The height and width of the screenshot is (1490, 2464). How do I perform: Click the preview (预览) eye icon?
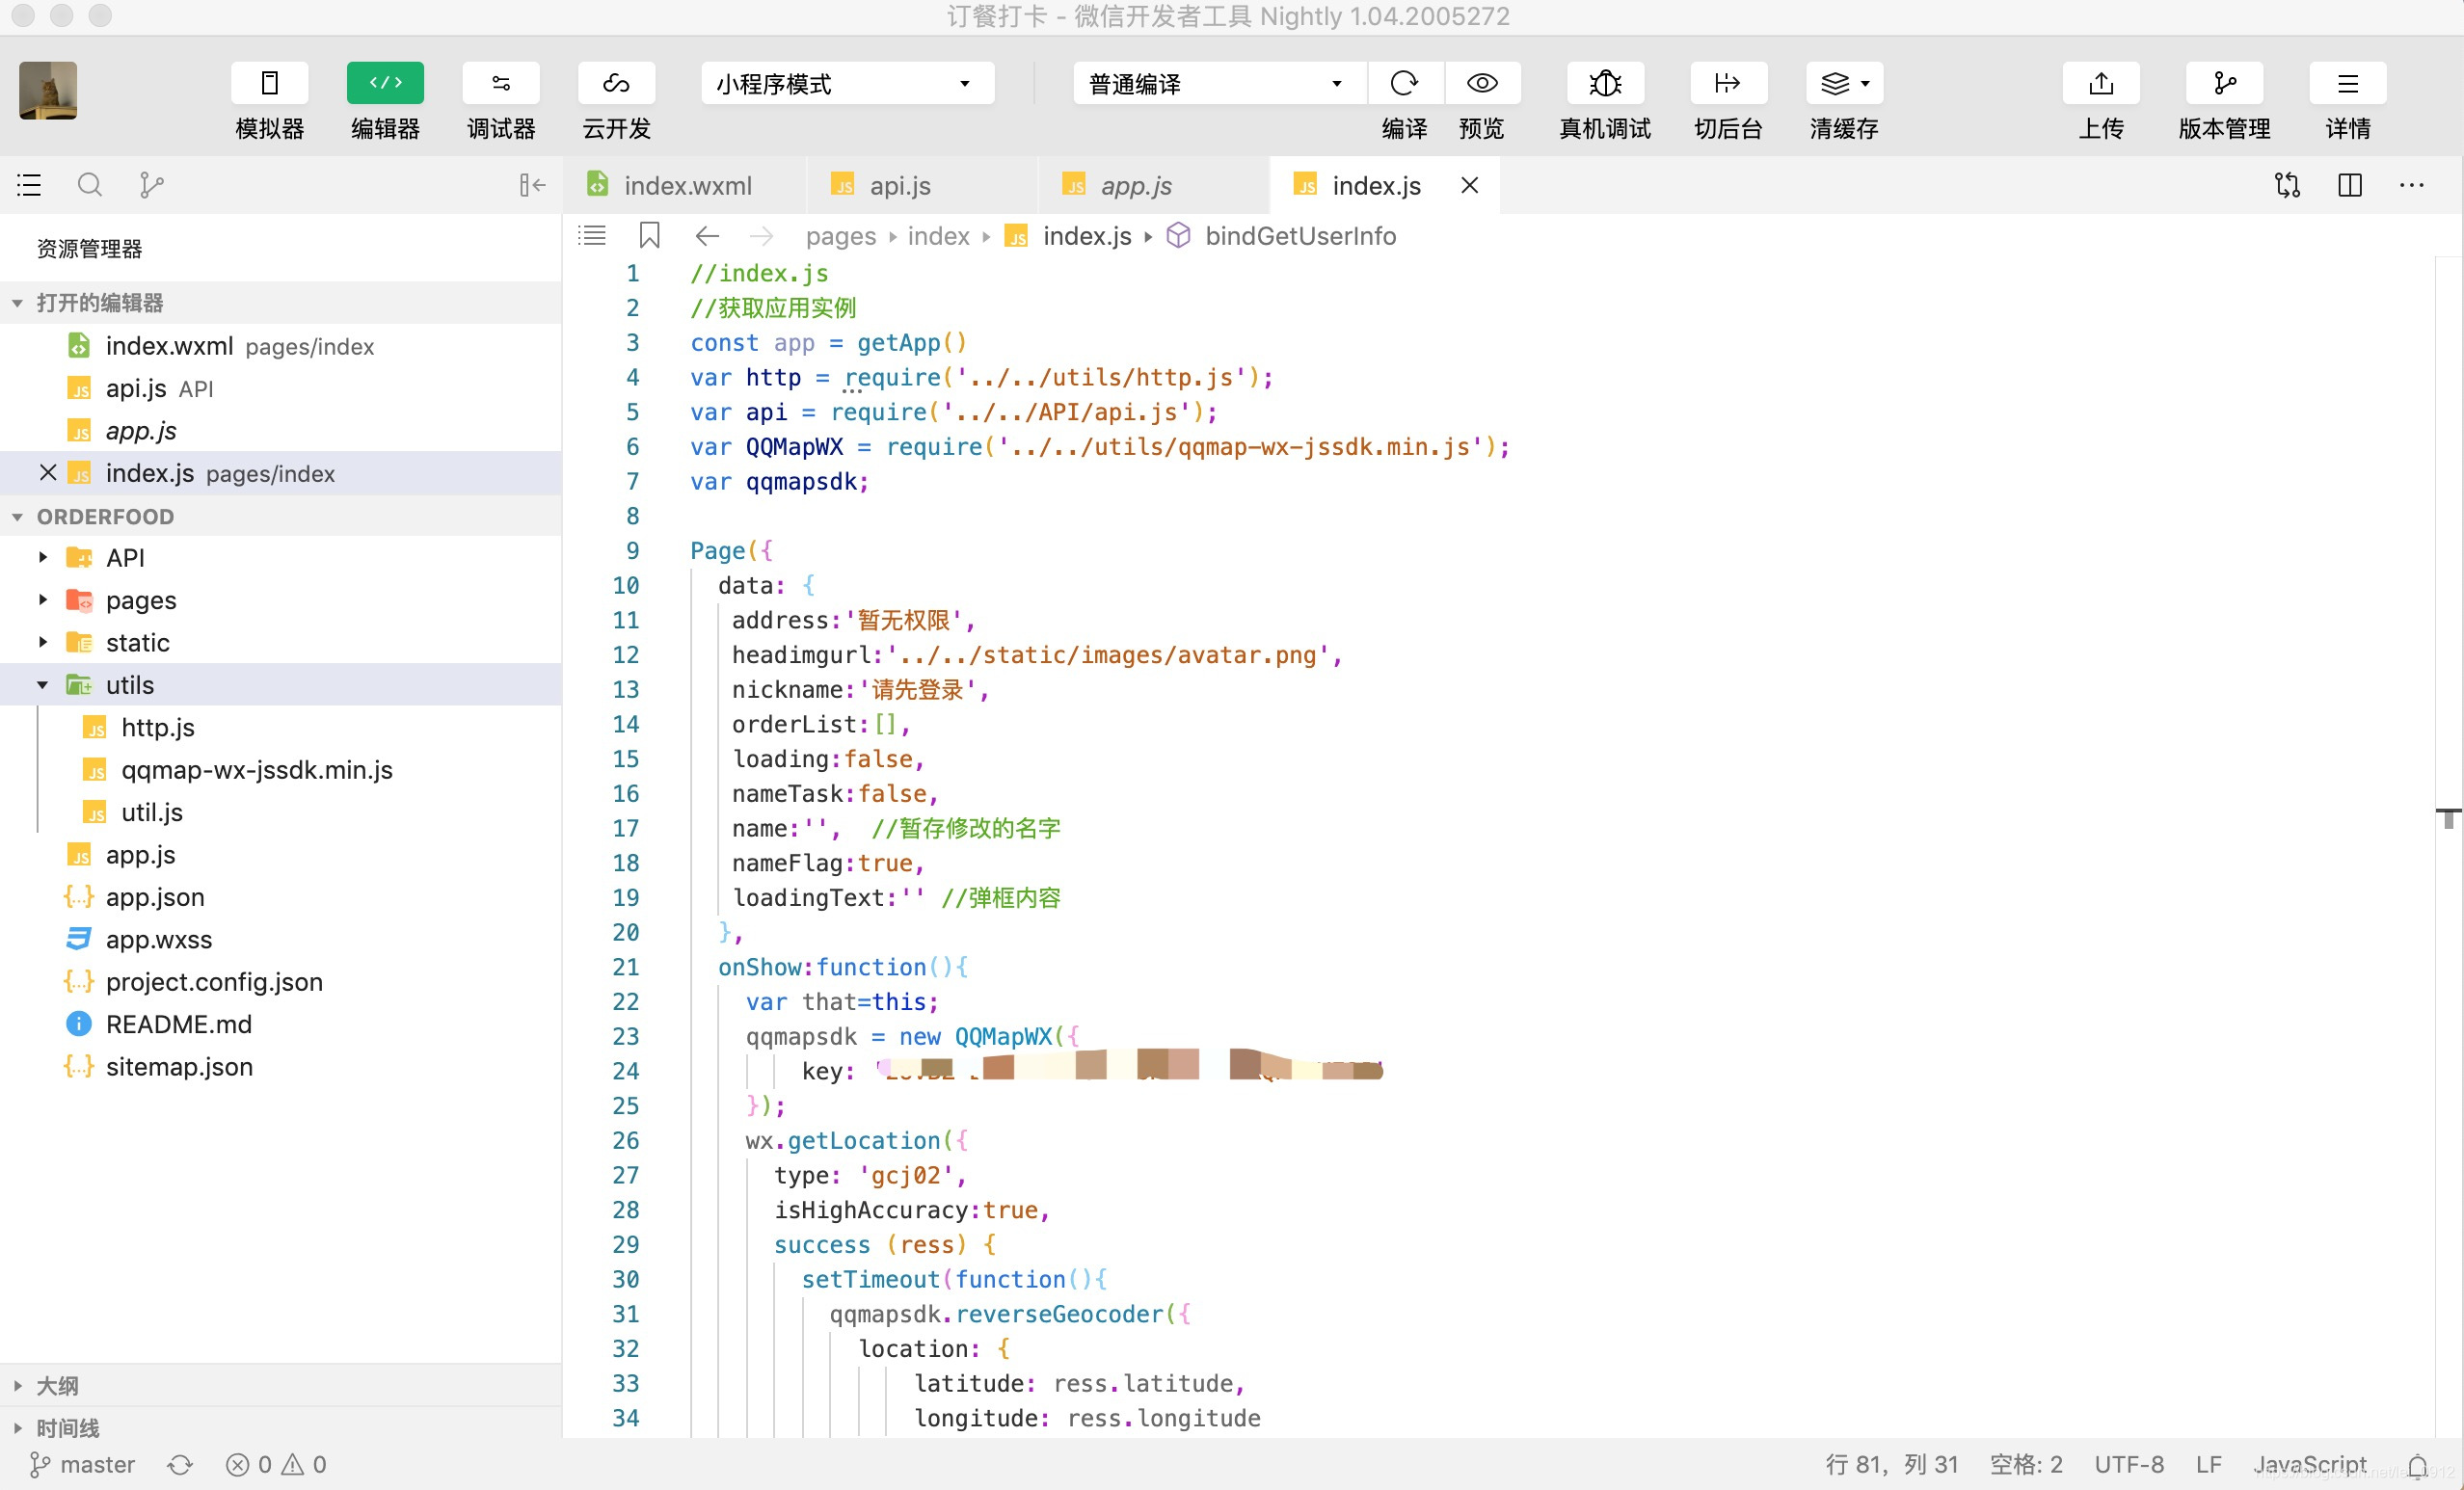pyautogui.click(x=1481, y=83)
